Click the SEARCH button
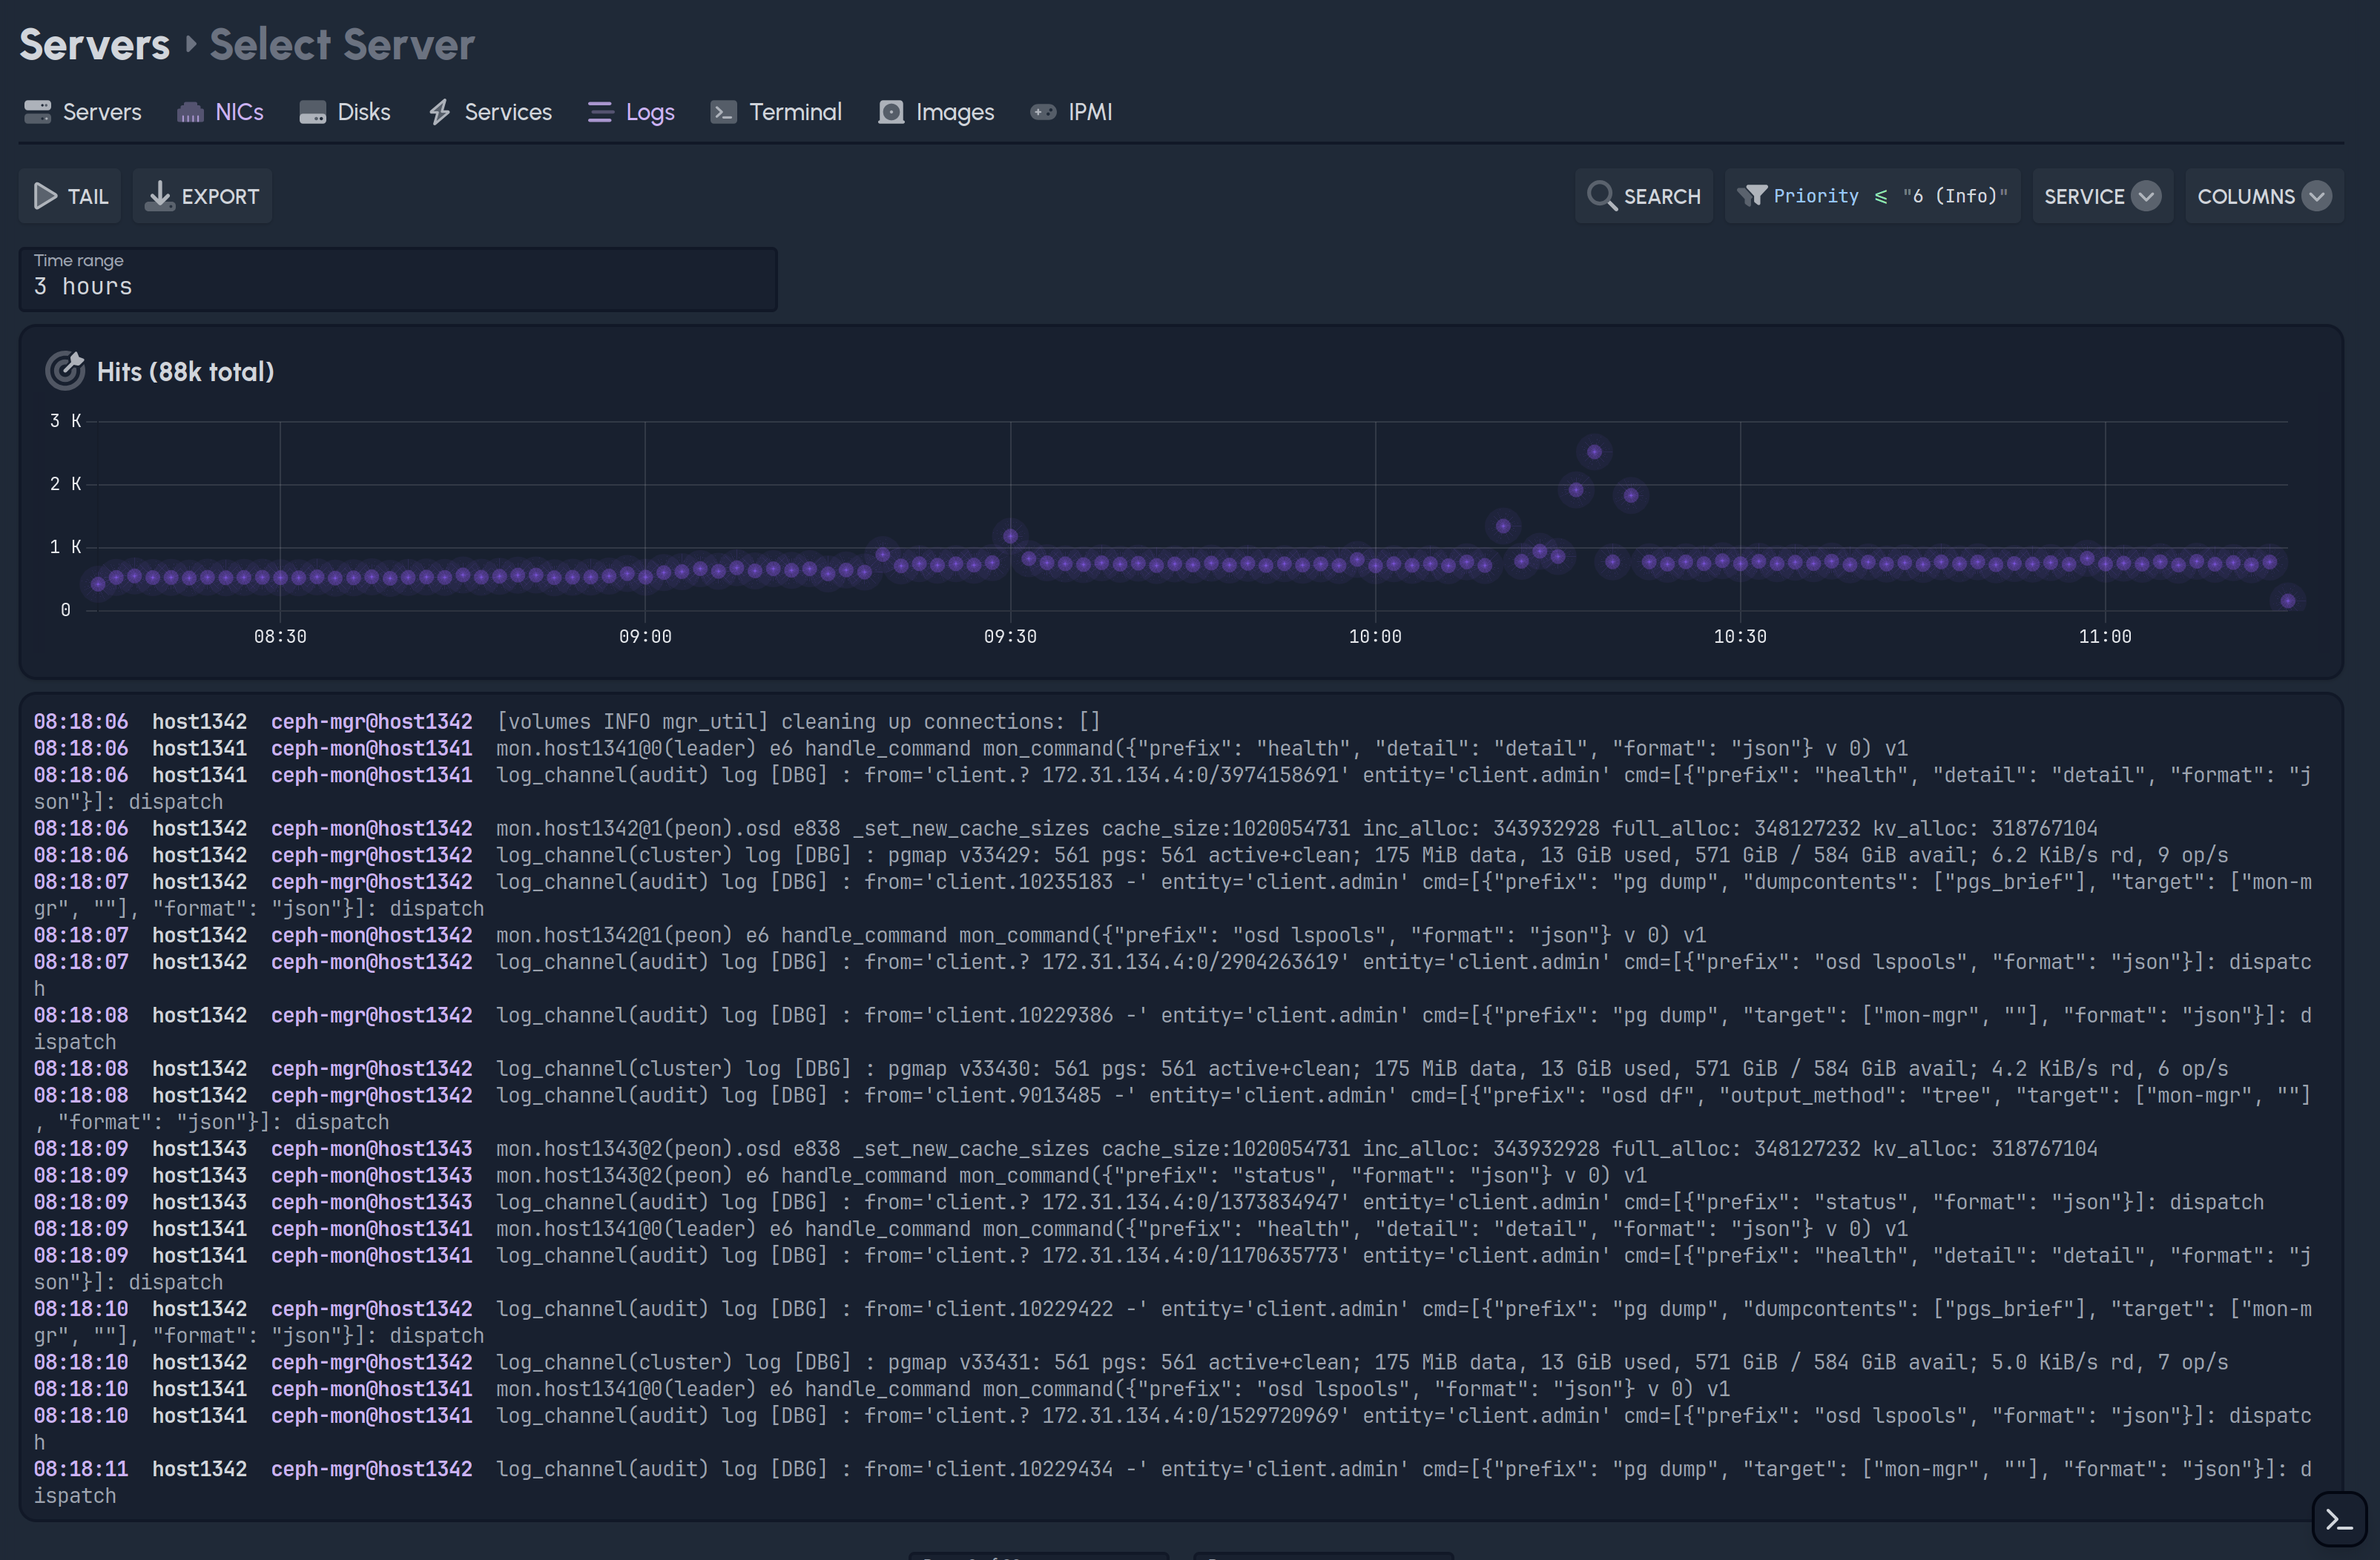 1644,196
